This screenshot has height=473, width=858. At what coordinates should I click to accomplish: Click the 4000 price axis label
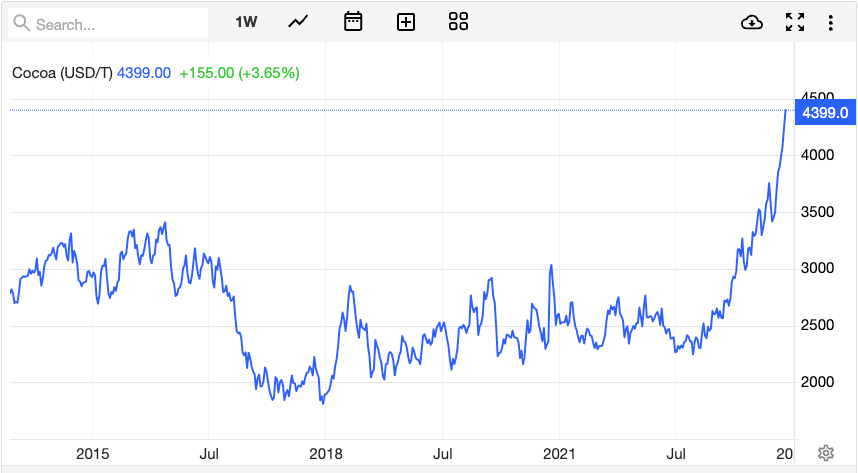[818, 155]
